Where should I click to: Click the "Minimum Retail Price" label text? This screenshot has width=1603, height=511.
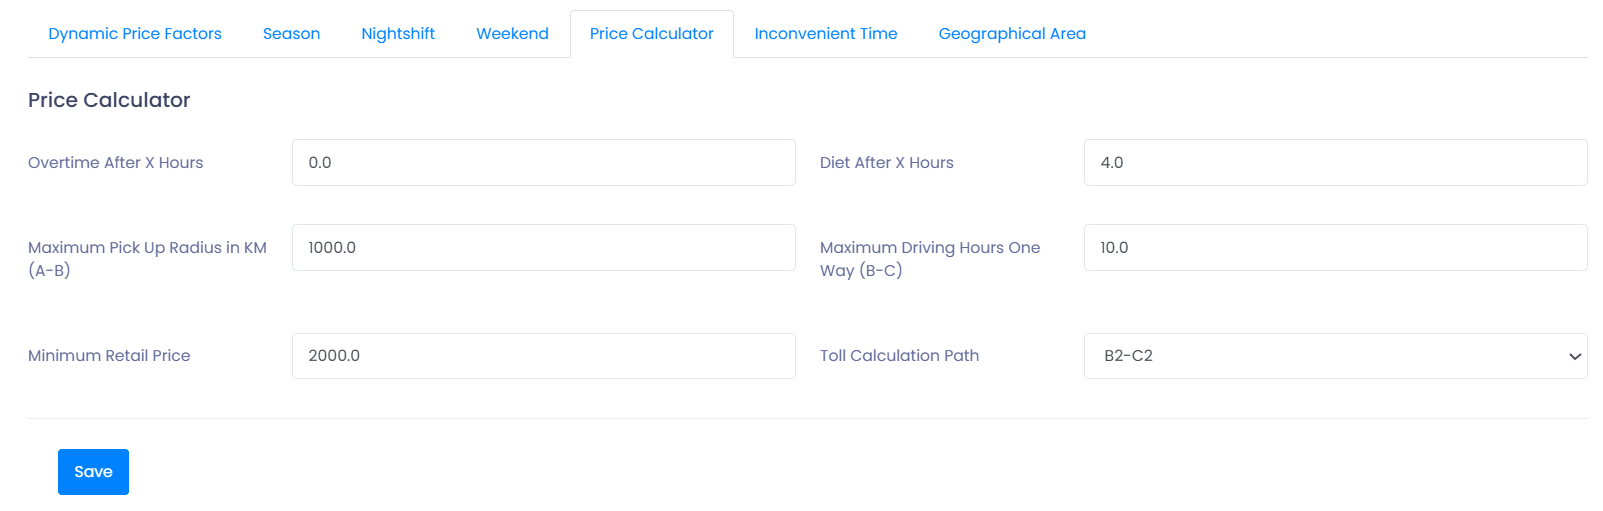109,356
